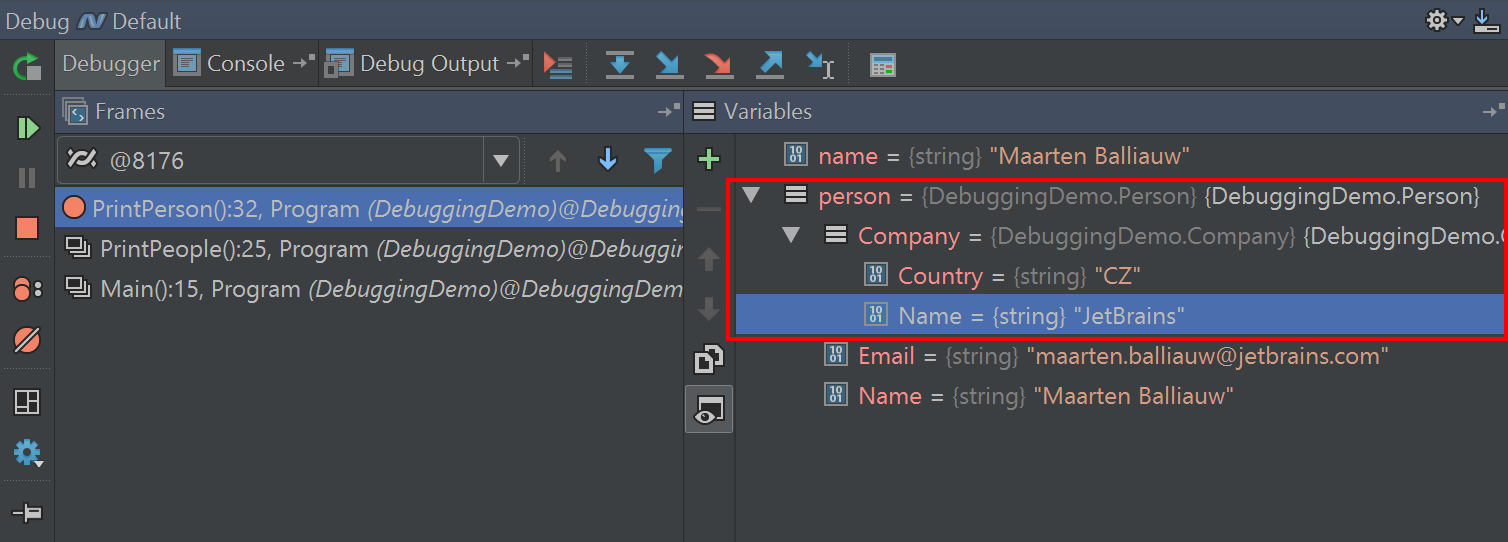
Task: Toggle Show Watches in Variables eye icon
Action: [x=709, y=409]
